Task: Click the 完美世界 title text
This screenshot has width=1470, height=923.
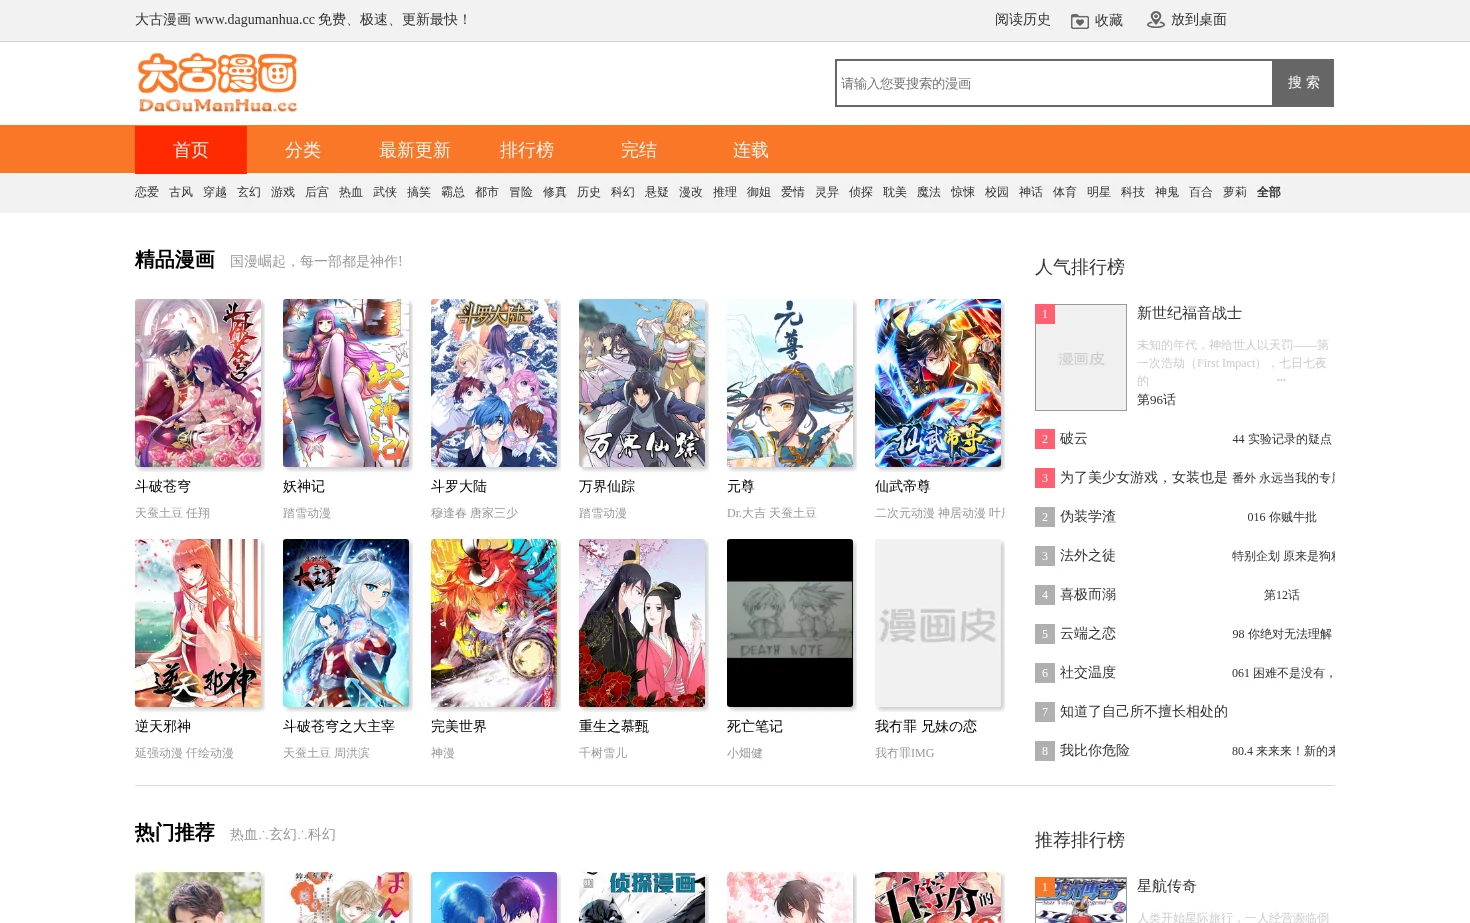Action: [459, 727]
